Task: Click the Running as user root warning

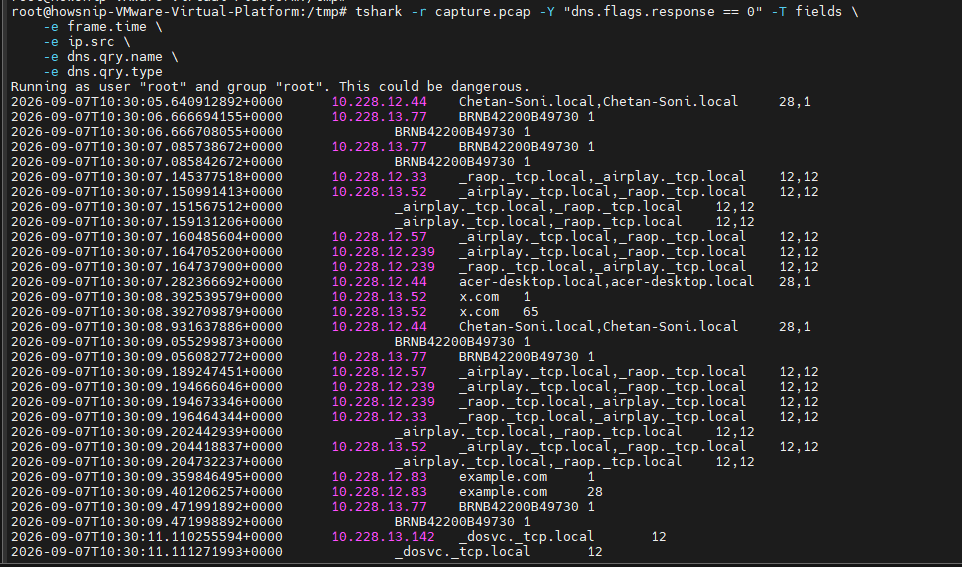Action: pyautogui.click(x=271, y=87)
